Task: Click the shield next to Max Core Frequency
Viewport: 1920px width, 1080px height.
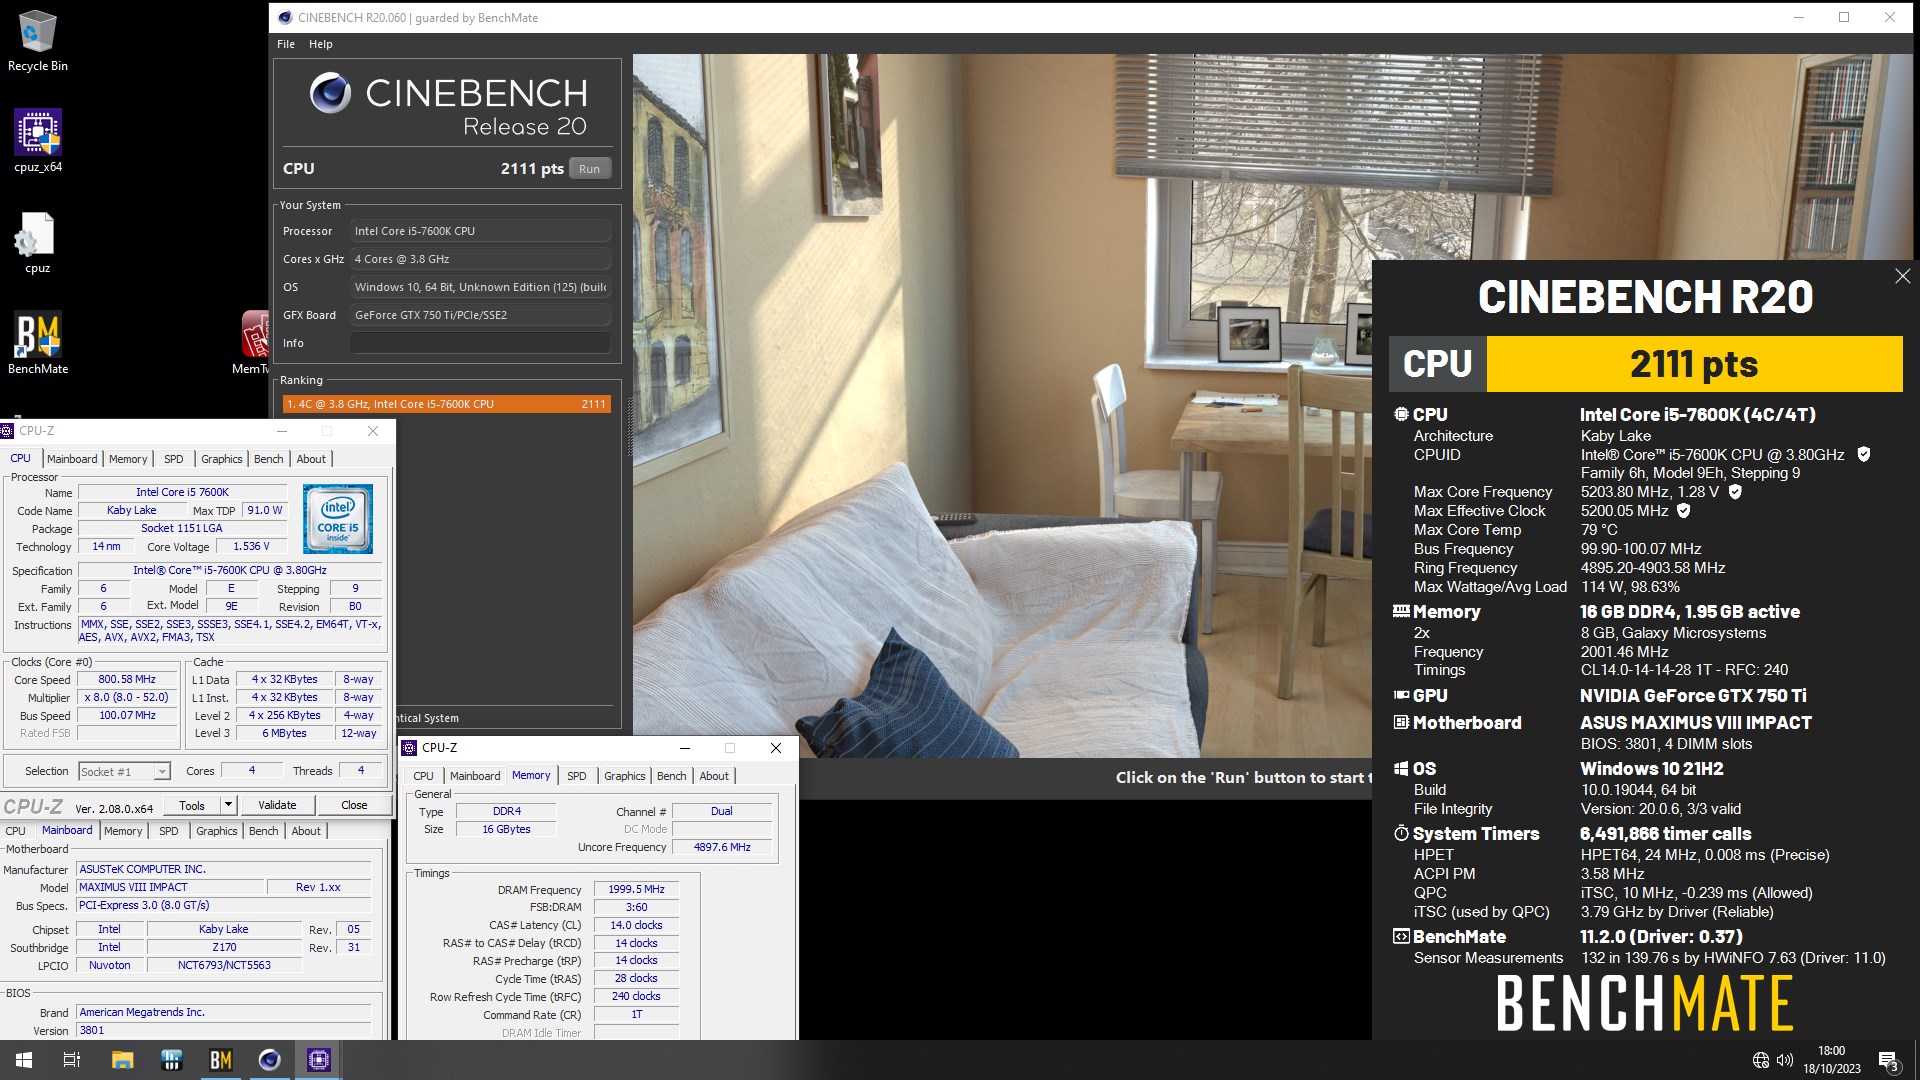Action: pos(1735,491)
